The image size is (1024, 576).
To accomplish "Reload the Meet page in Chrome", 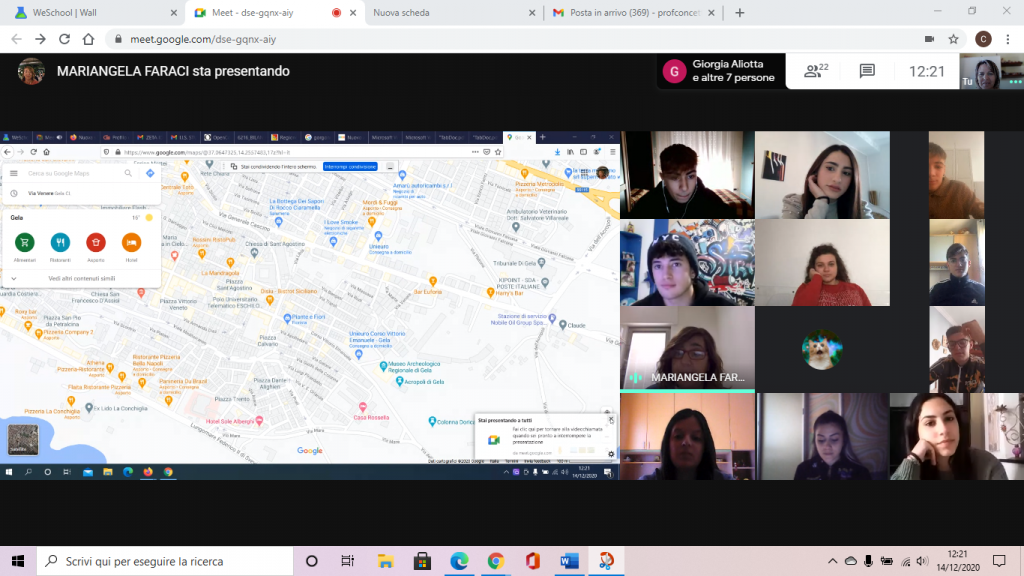I will [x=64, y=39].
